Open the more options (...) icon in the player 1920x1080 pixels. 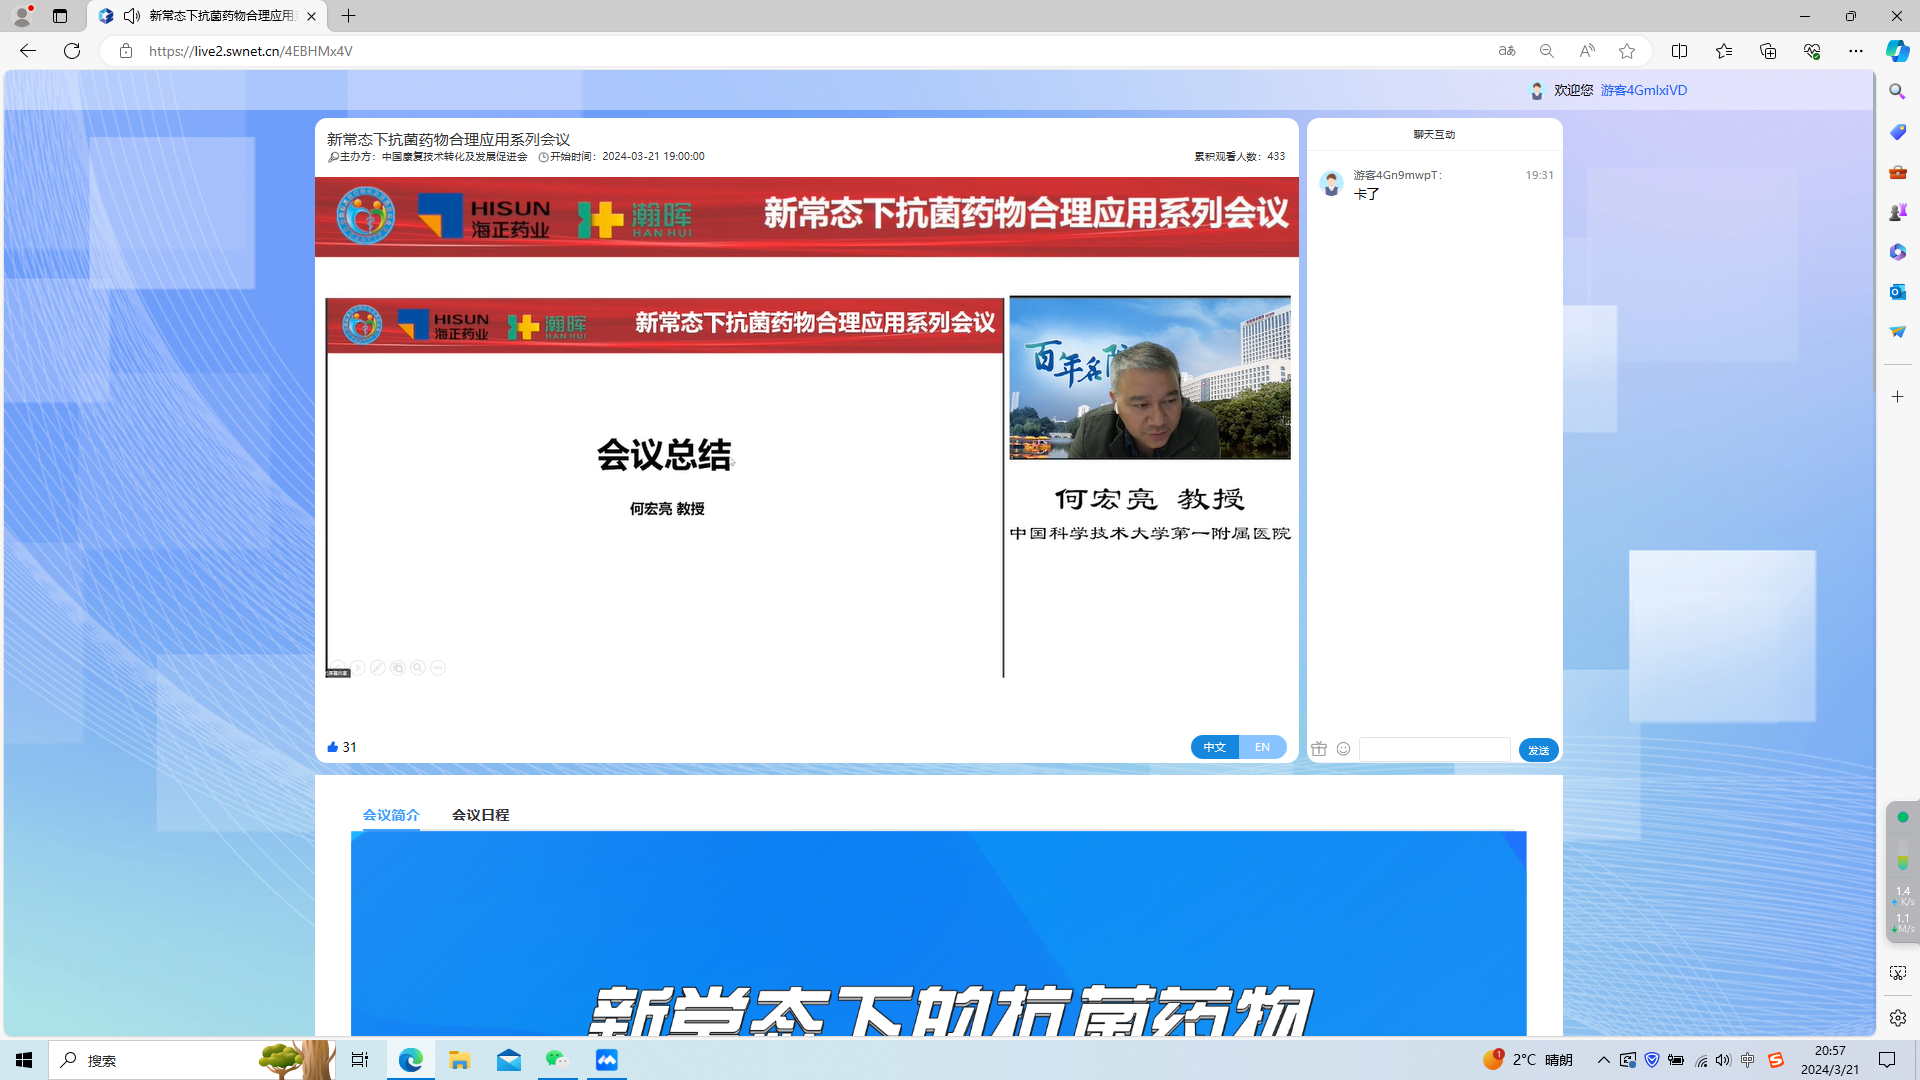coord(437,667)
